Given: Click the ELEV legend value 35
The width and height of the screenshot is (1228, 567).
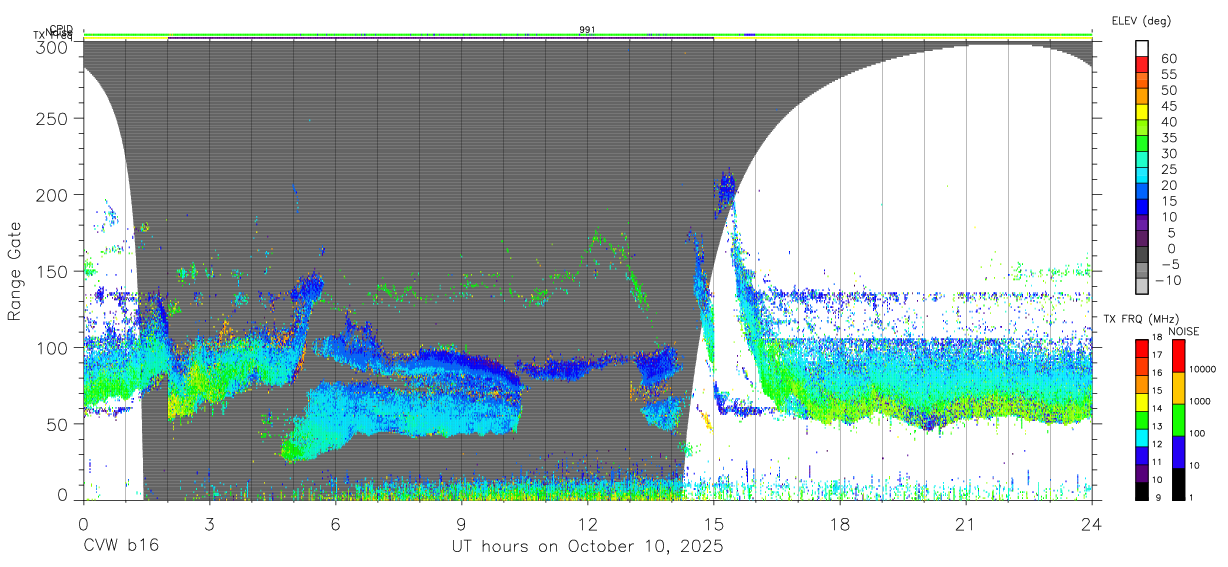Looking at the screenshot, I should tap(1168, 137).
